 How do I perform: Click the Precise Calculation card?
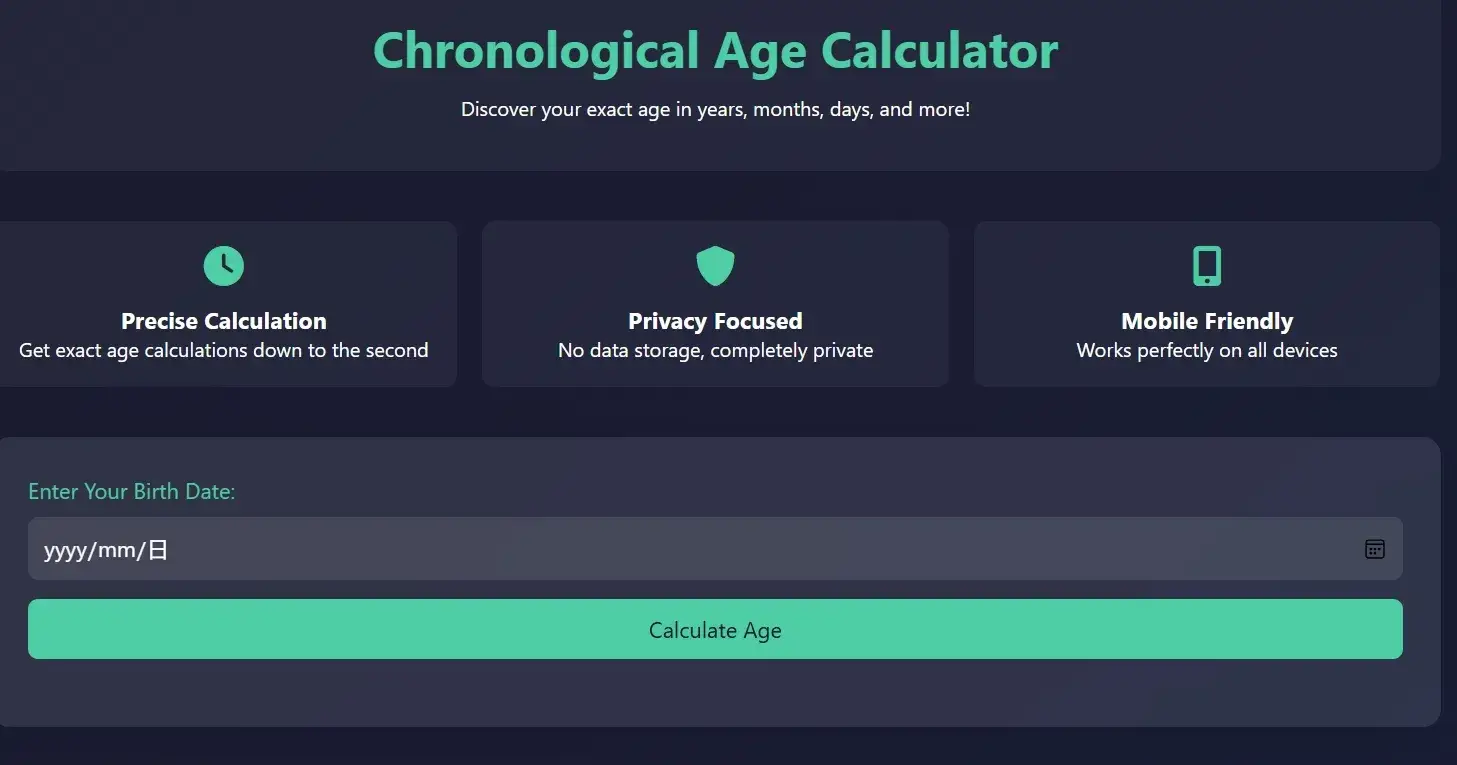(223, 303)
